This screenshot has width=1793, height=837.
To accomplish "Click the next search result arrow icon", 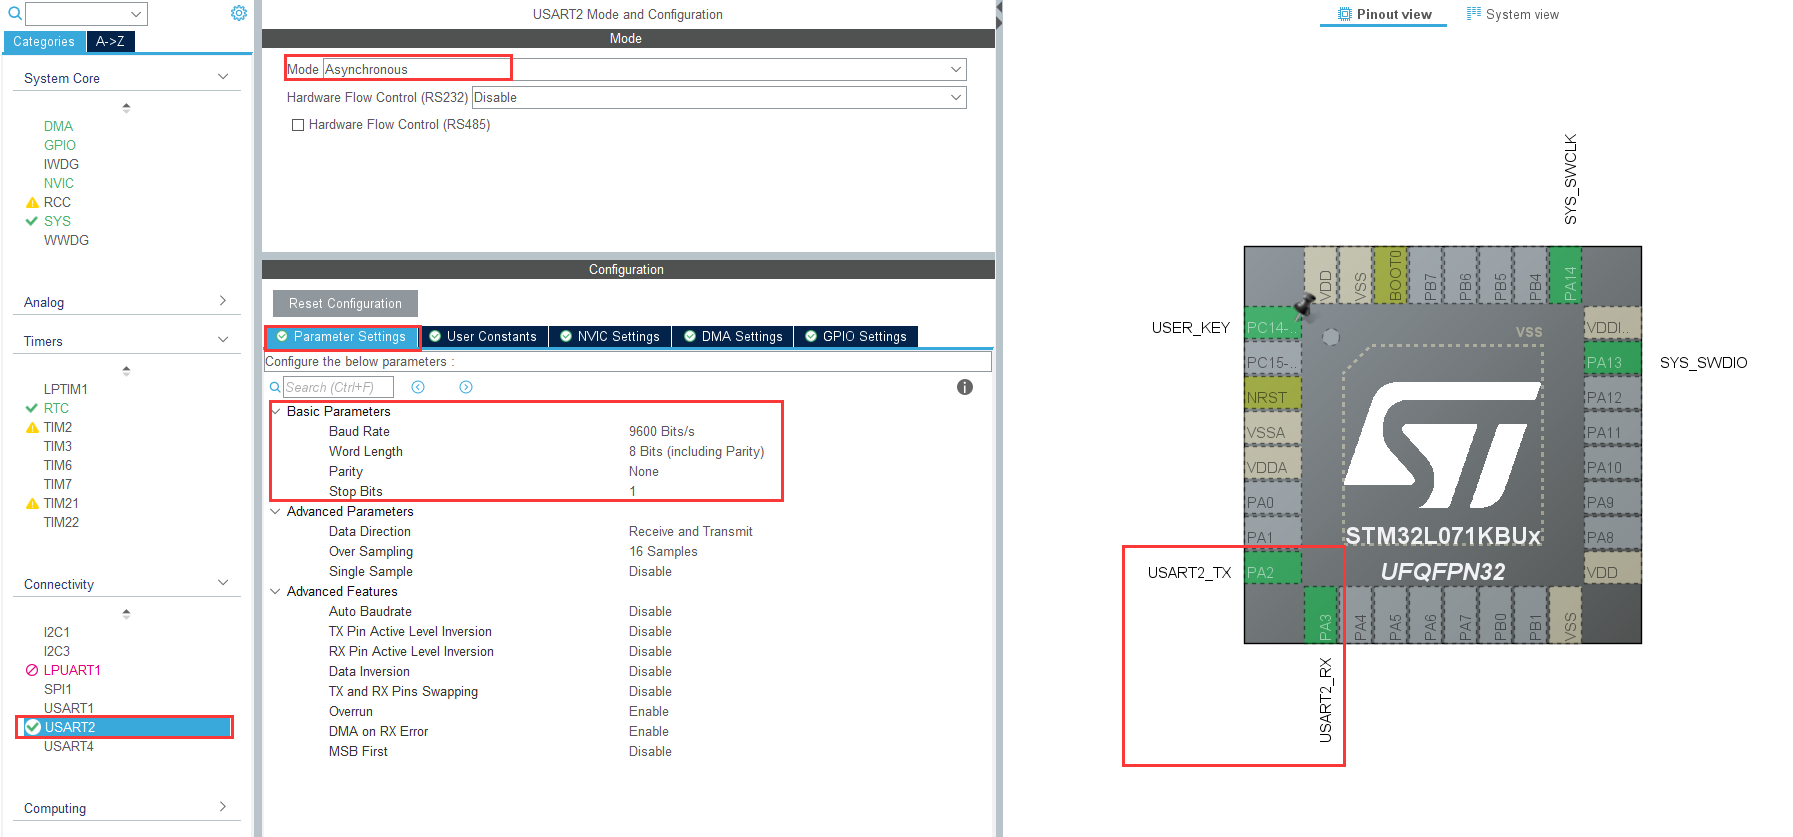I will tap(466, 387).
